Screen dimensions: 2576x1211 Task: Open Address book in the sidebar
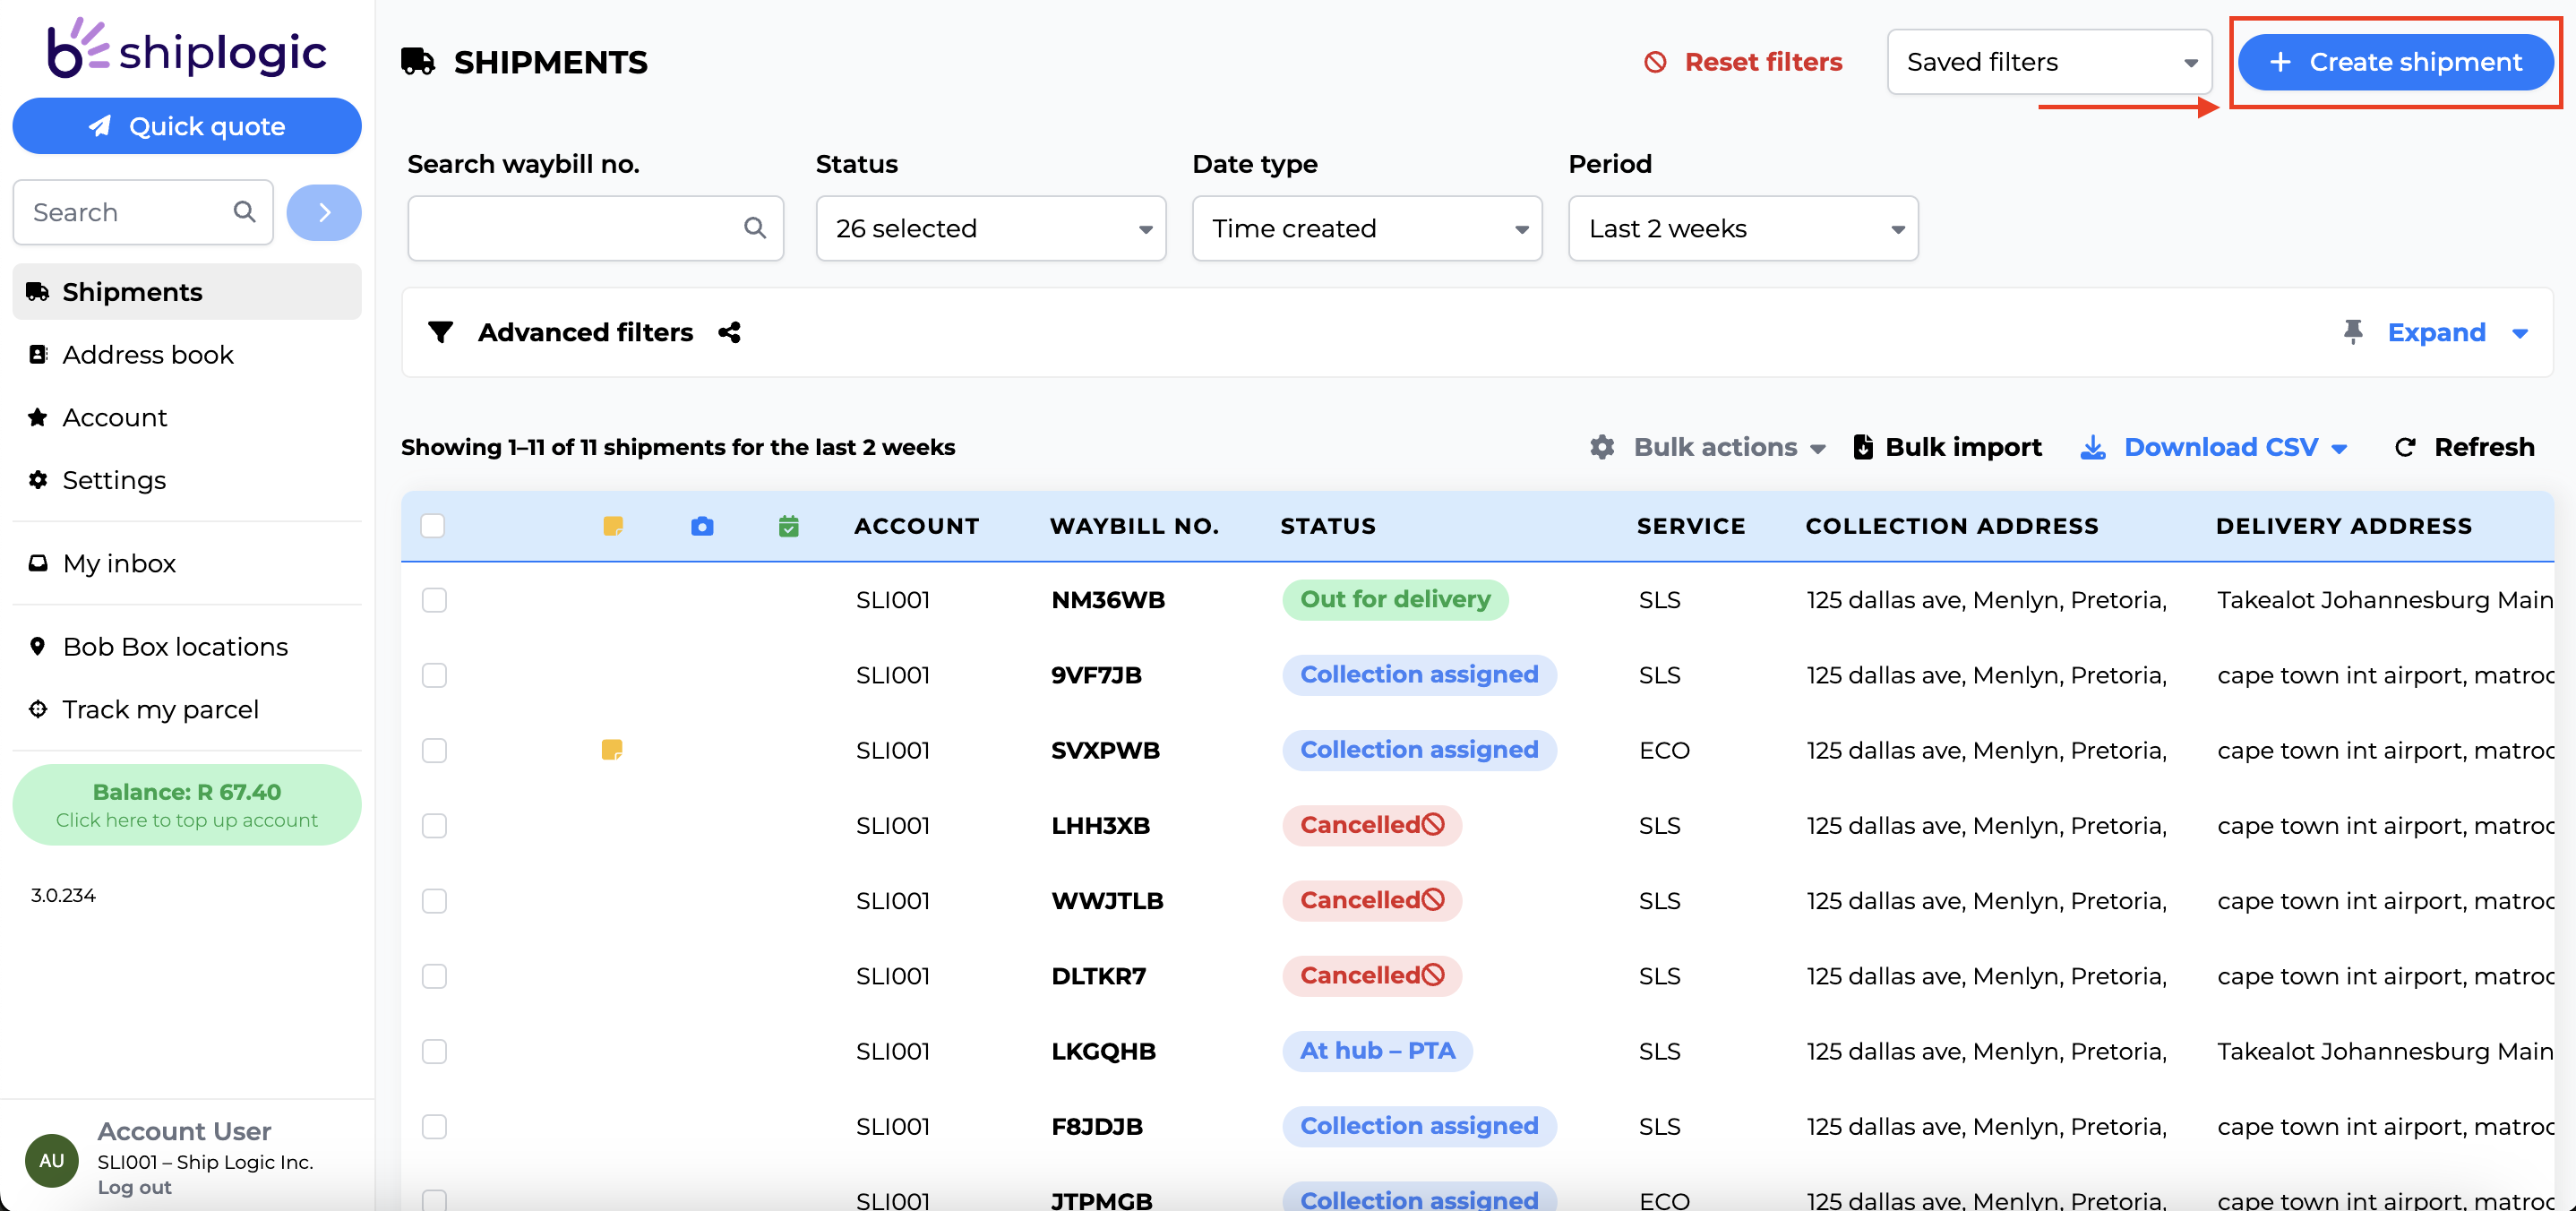(x=187, y=355)
